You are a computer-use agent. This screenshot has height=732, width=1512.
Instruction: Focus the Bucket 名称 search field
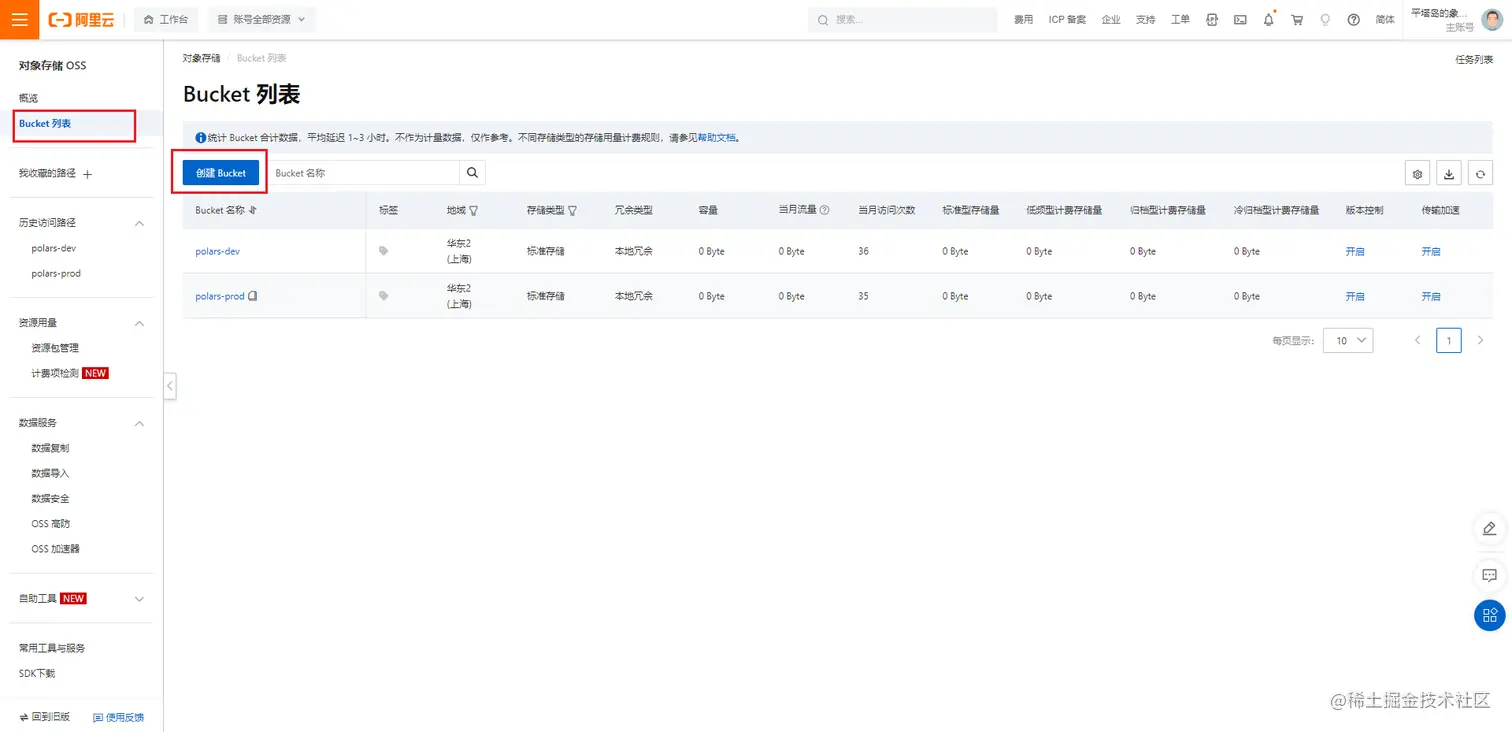pyautogui.click(x=363, y=173)
